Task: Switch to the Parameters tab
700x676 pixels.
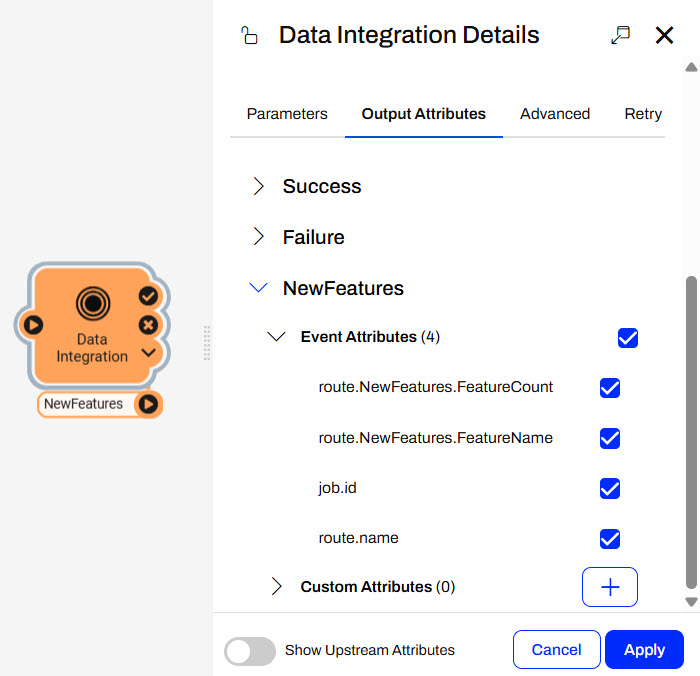Action: [287, 114]
